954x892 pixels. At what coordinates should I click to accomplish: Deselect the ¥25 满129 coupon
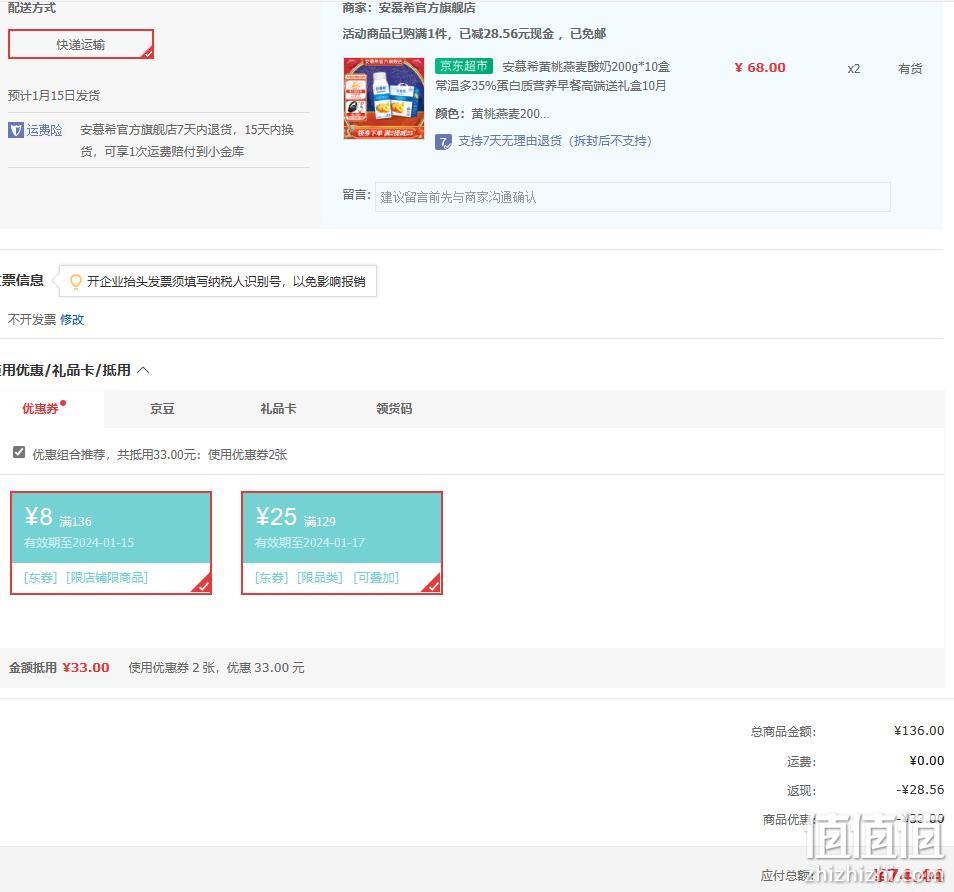[342, 543]
